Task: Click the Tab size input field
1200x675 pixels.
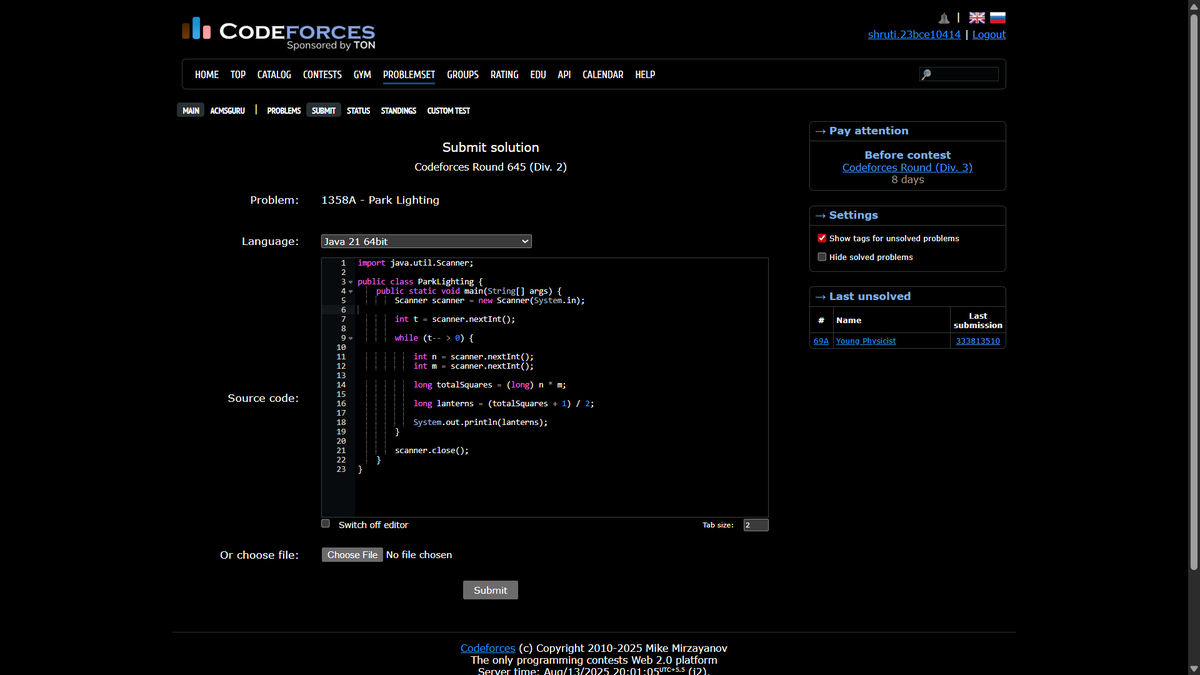Action: (x=756, y=525)
